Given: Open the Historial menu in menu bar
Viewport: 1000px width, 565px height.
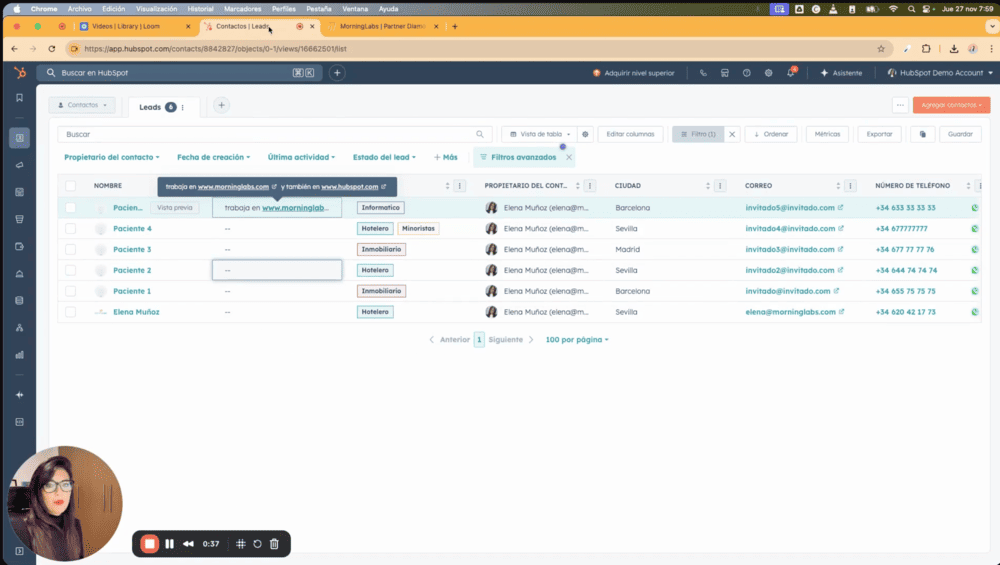Looking at the screenshot, I should (200, 9).
